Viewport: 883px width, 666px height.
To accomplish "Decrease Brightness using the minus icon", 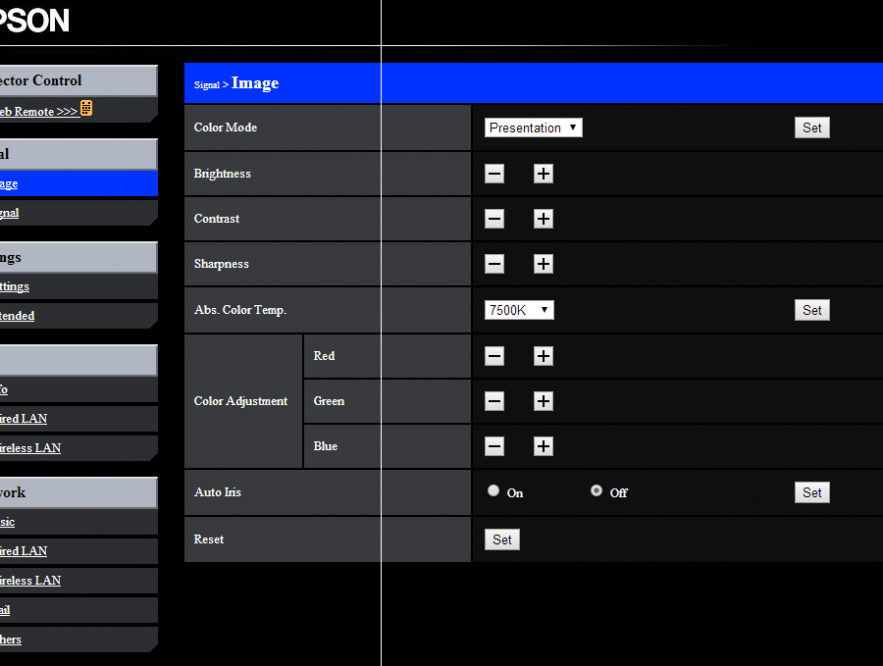I will click(494, 173).
